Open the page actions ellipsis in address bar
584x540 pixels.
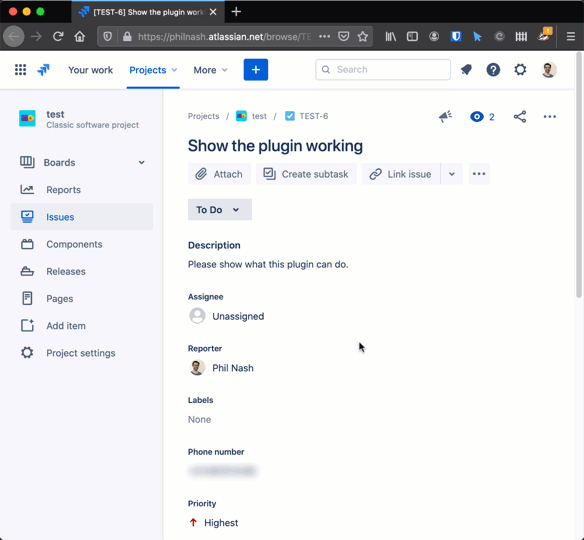[x=324, y=36]
